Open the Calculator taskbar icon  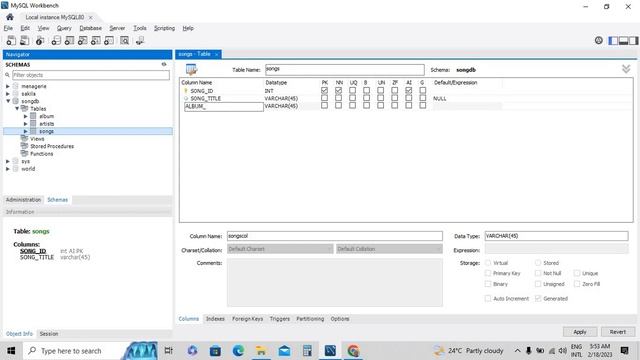pos(307,351)
